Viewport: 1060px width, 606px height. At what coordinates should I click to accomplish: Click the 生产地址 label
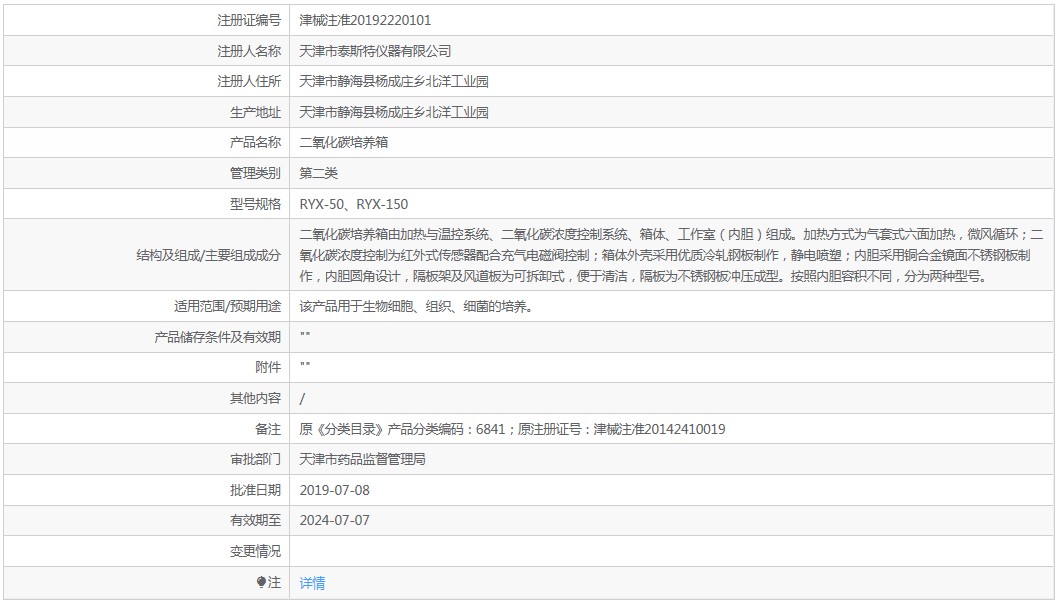point(256,112)
